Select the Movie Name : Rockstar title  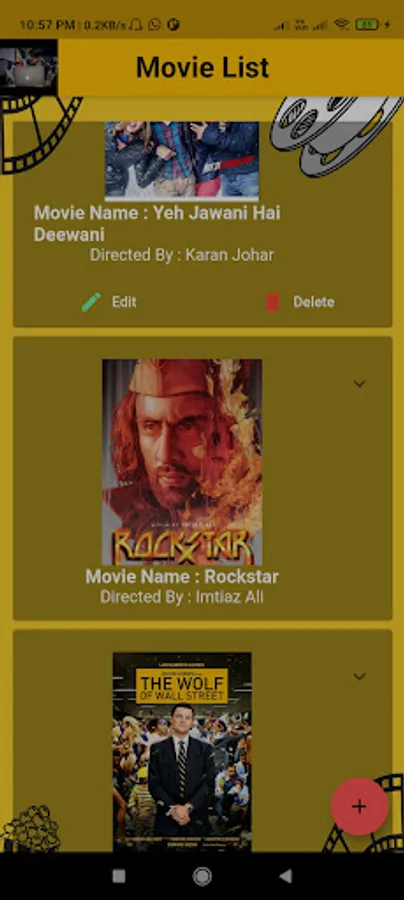[x=182, y=576]
